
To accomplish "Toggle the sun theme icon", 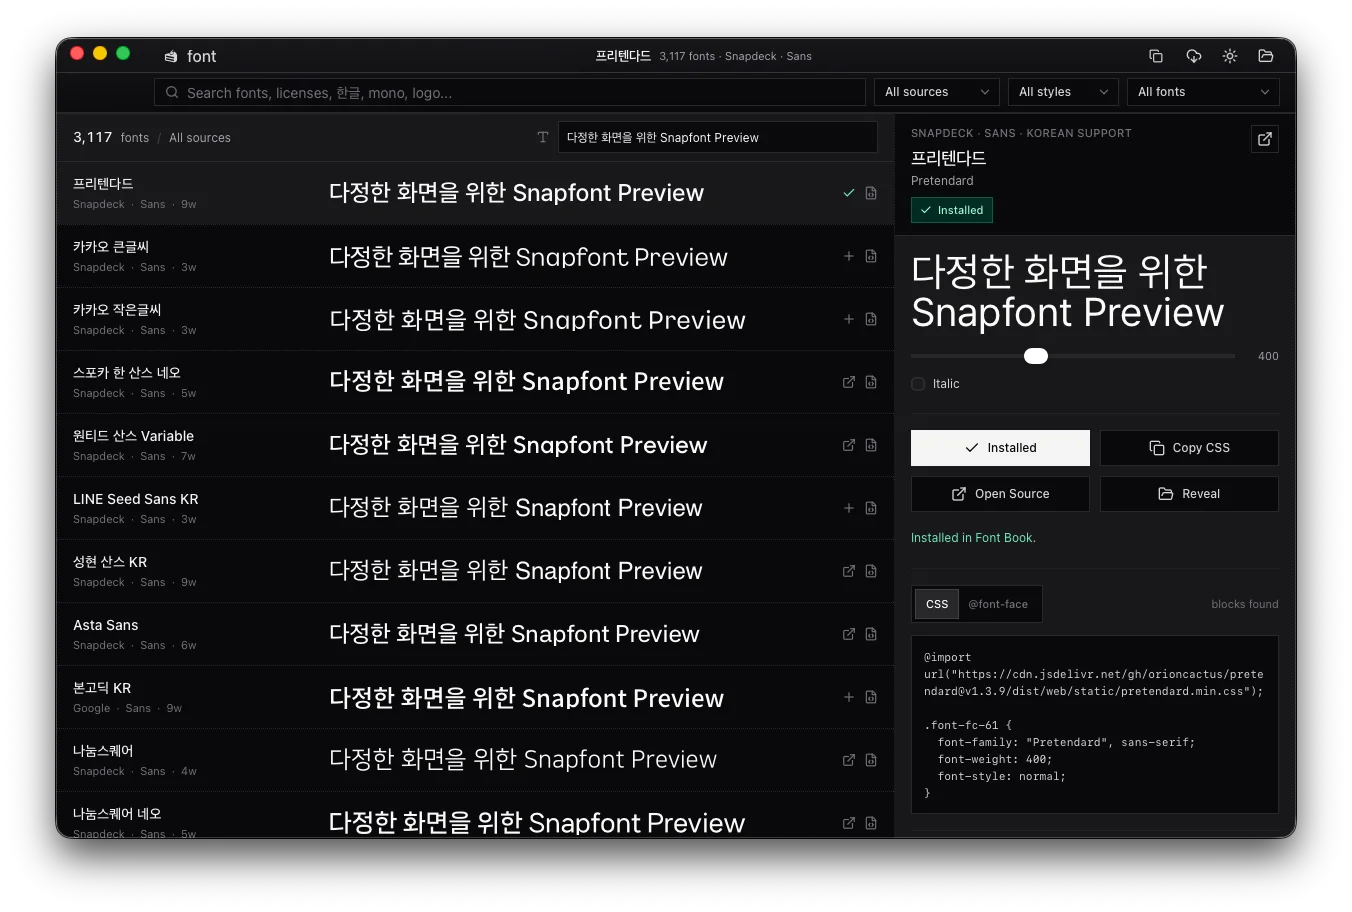I will [1230, 56].
